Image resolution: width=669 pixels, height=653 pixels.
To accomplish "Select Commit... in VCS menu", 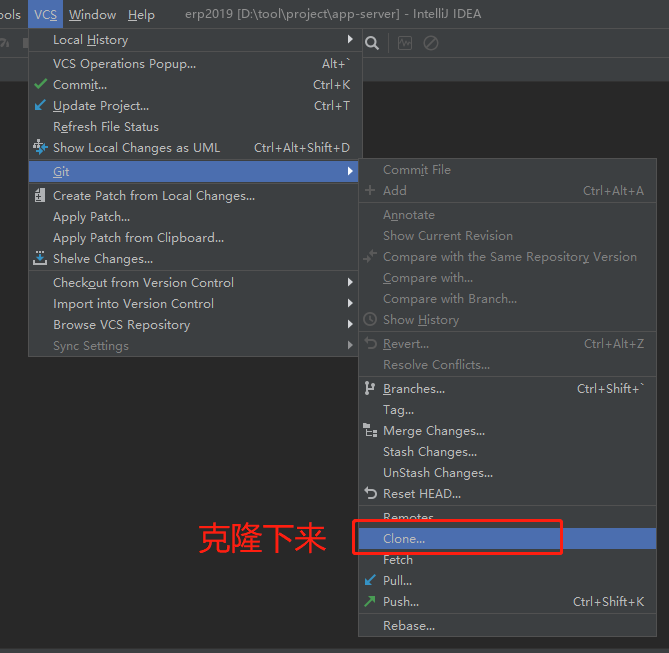I will click(195, 85).
